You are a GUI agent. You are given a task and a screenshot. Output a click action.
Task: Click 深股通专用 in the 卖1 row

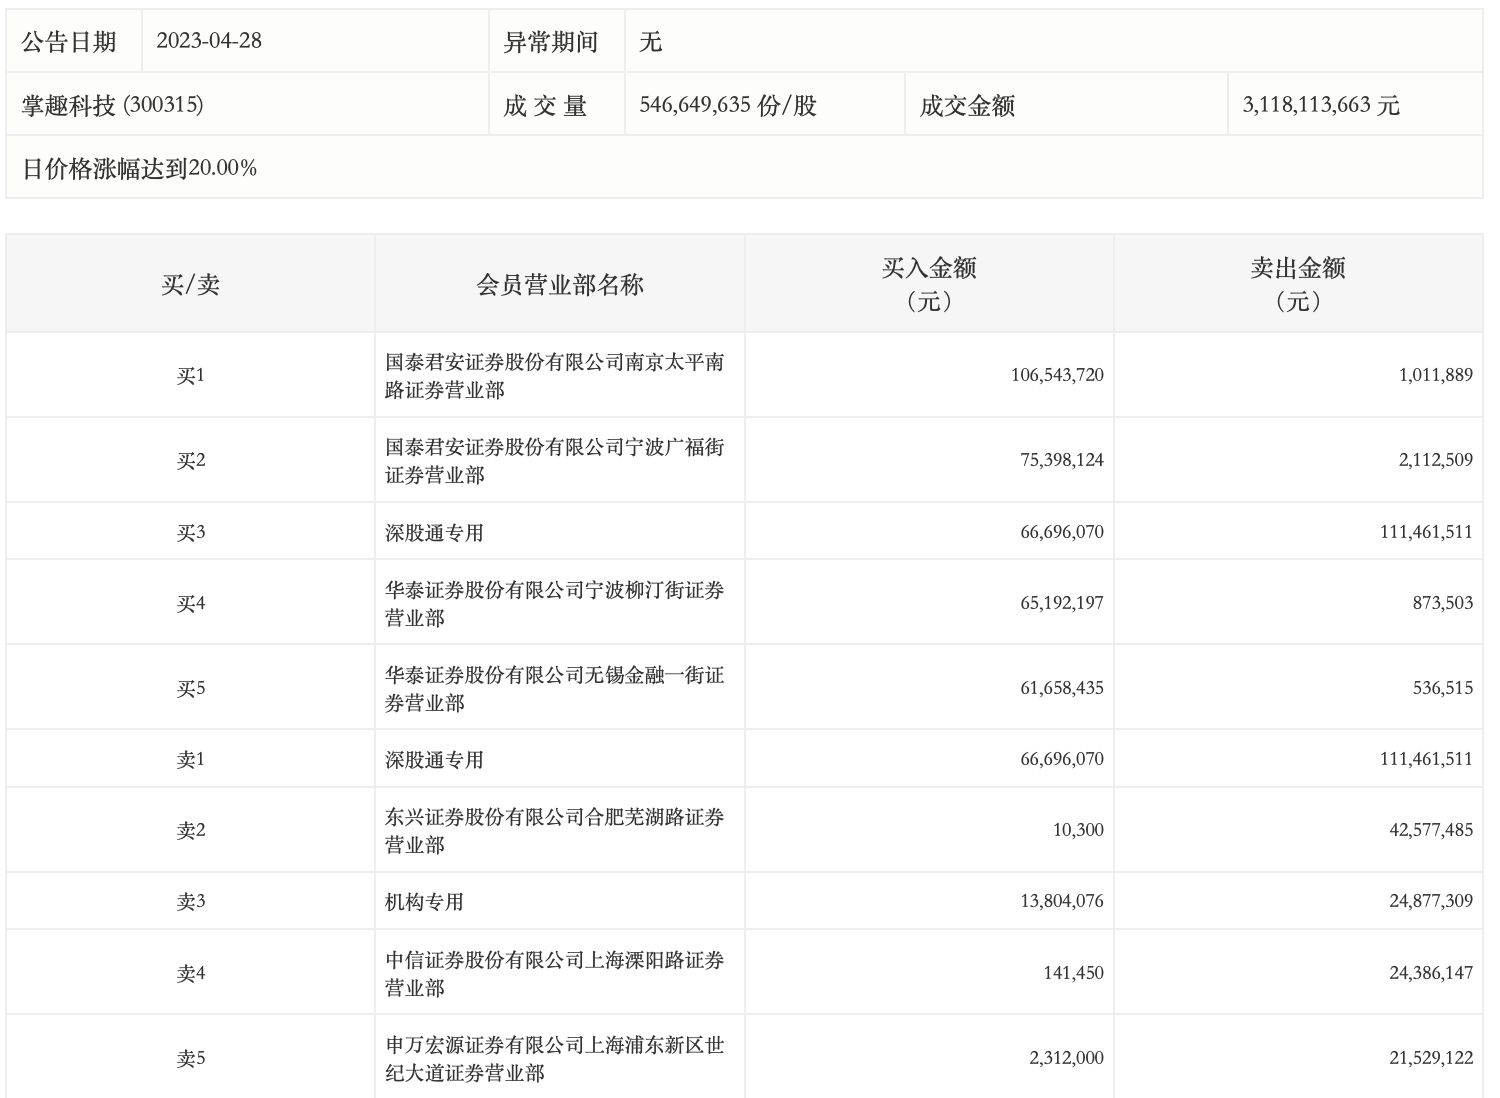pos(434,760)
